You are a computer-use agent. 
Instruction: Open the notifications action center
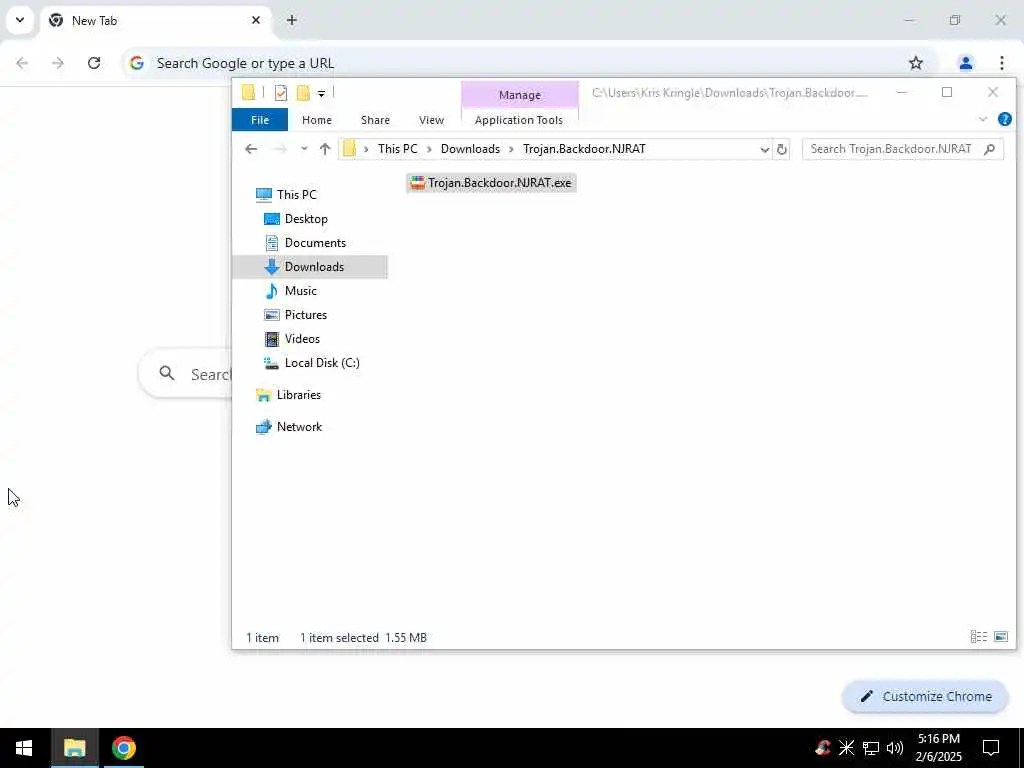[x=991, y=748]
